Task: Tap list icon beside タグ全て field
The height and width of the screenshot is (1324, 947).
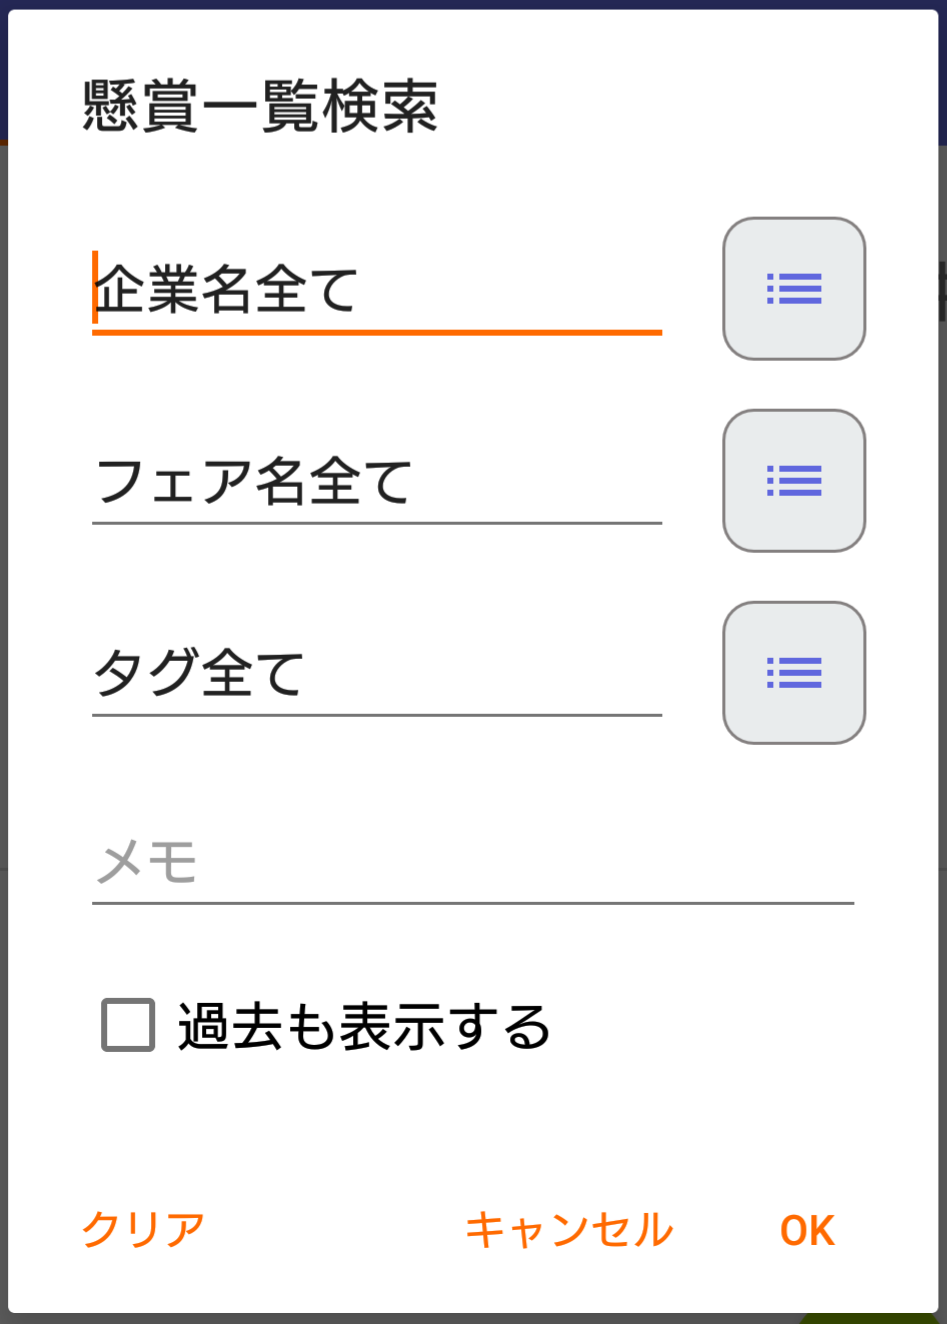Action: tap(793, 673)
